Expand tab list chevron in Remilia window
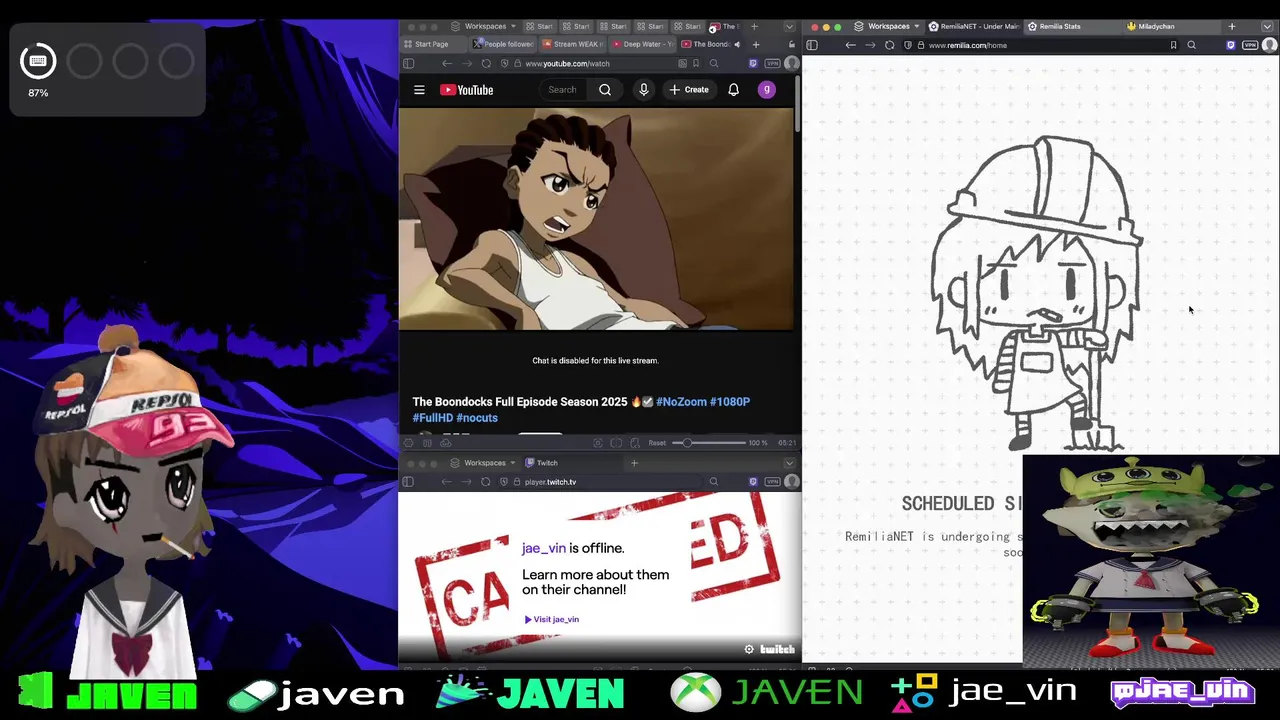This screenshot has width=1280, height=720. (1269, 27)
